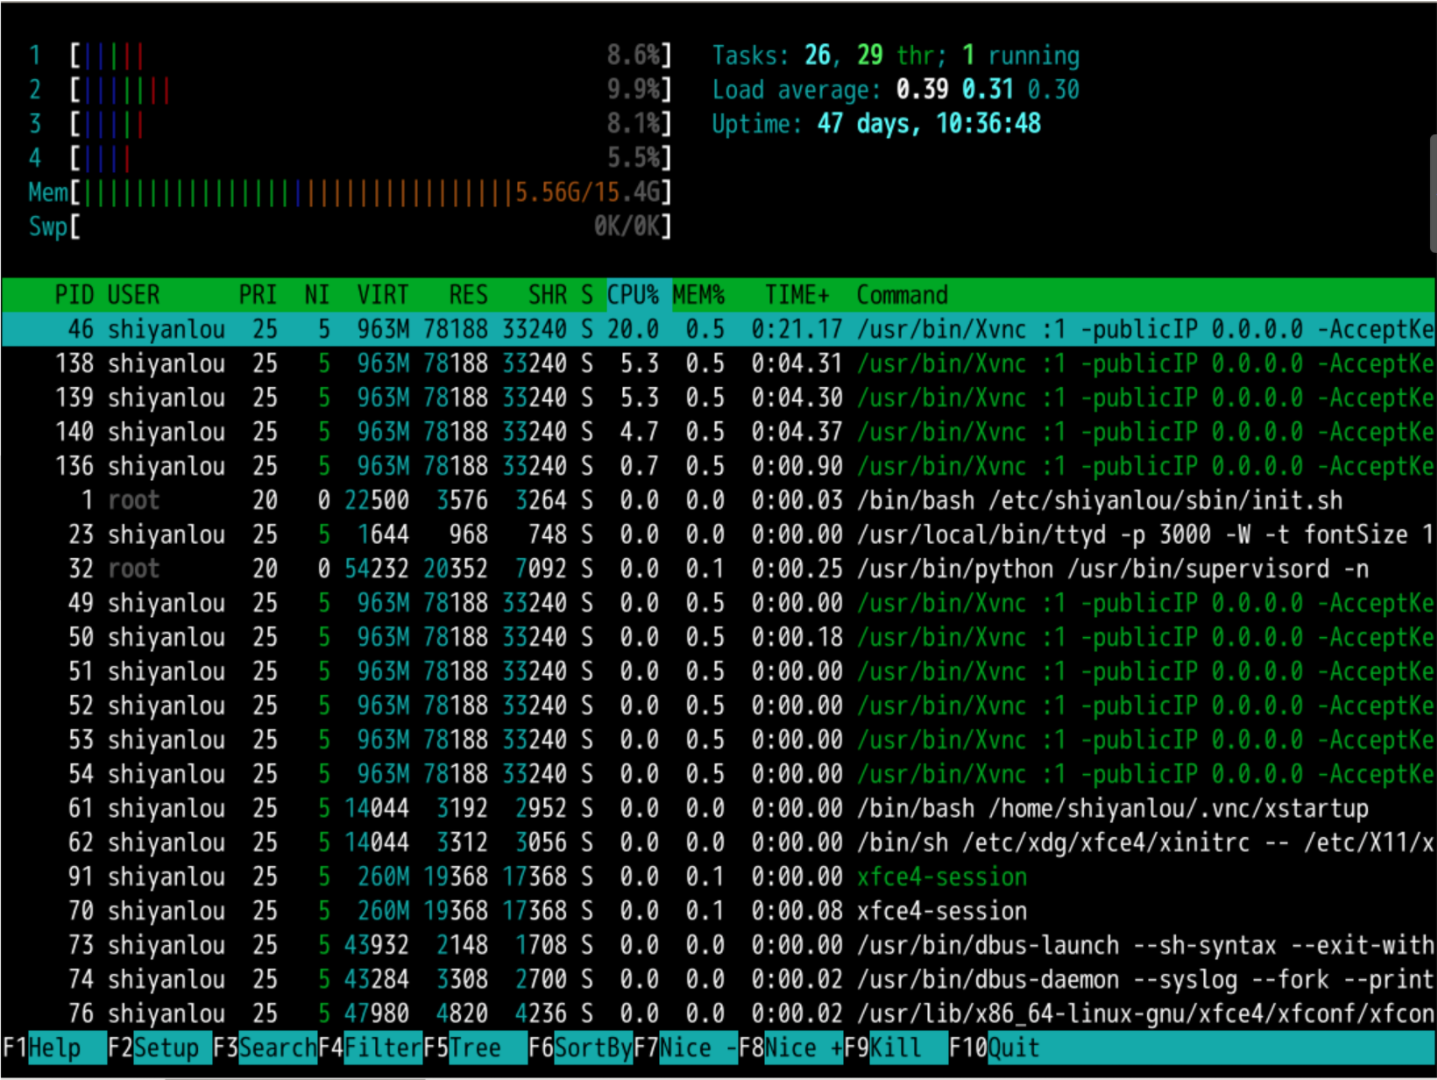Click the terminal scrollbar handle
Viewport: 1437px width, 1080px height.
(x=1433, y=193)
